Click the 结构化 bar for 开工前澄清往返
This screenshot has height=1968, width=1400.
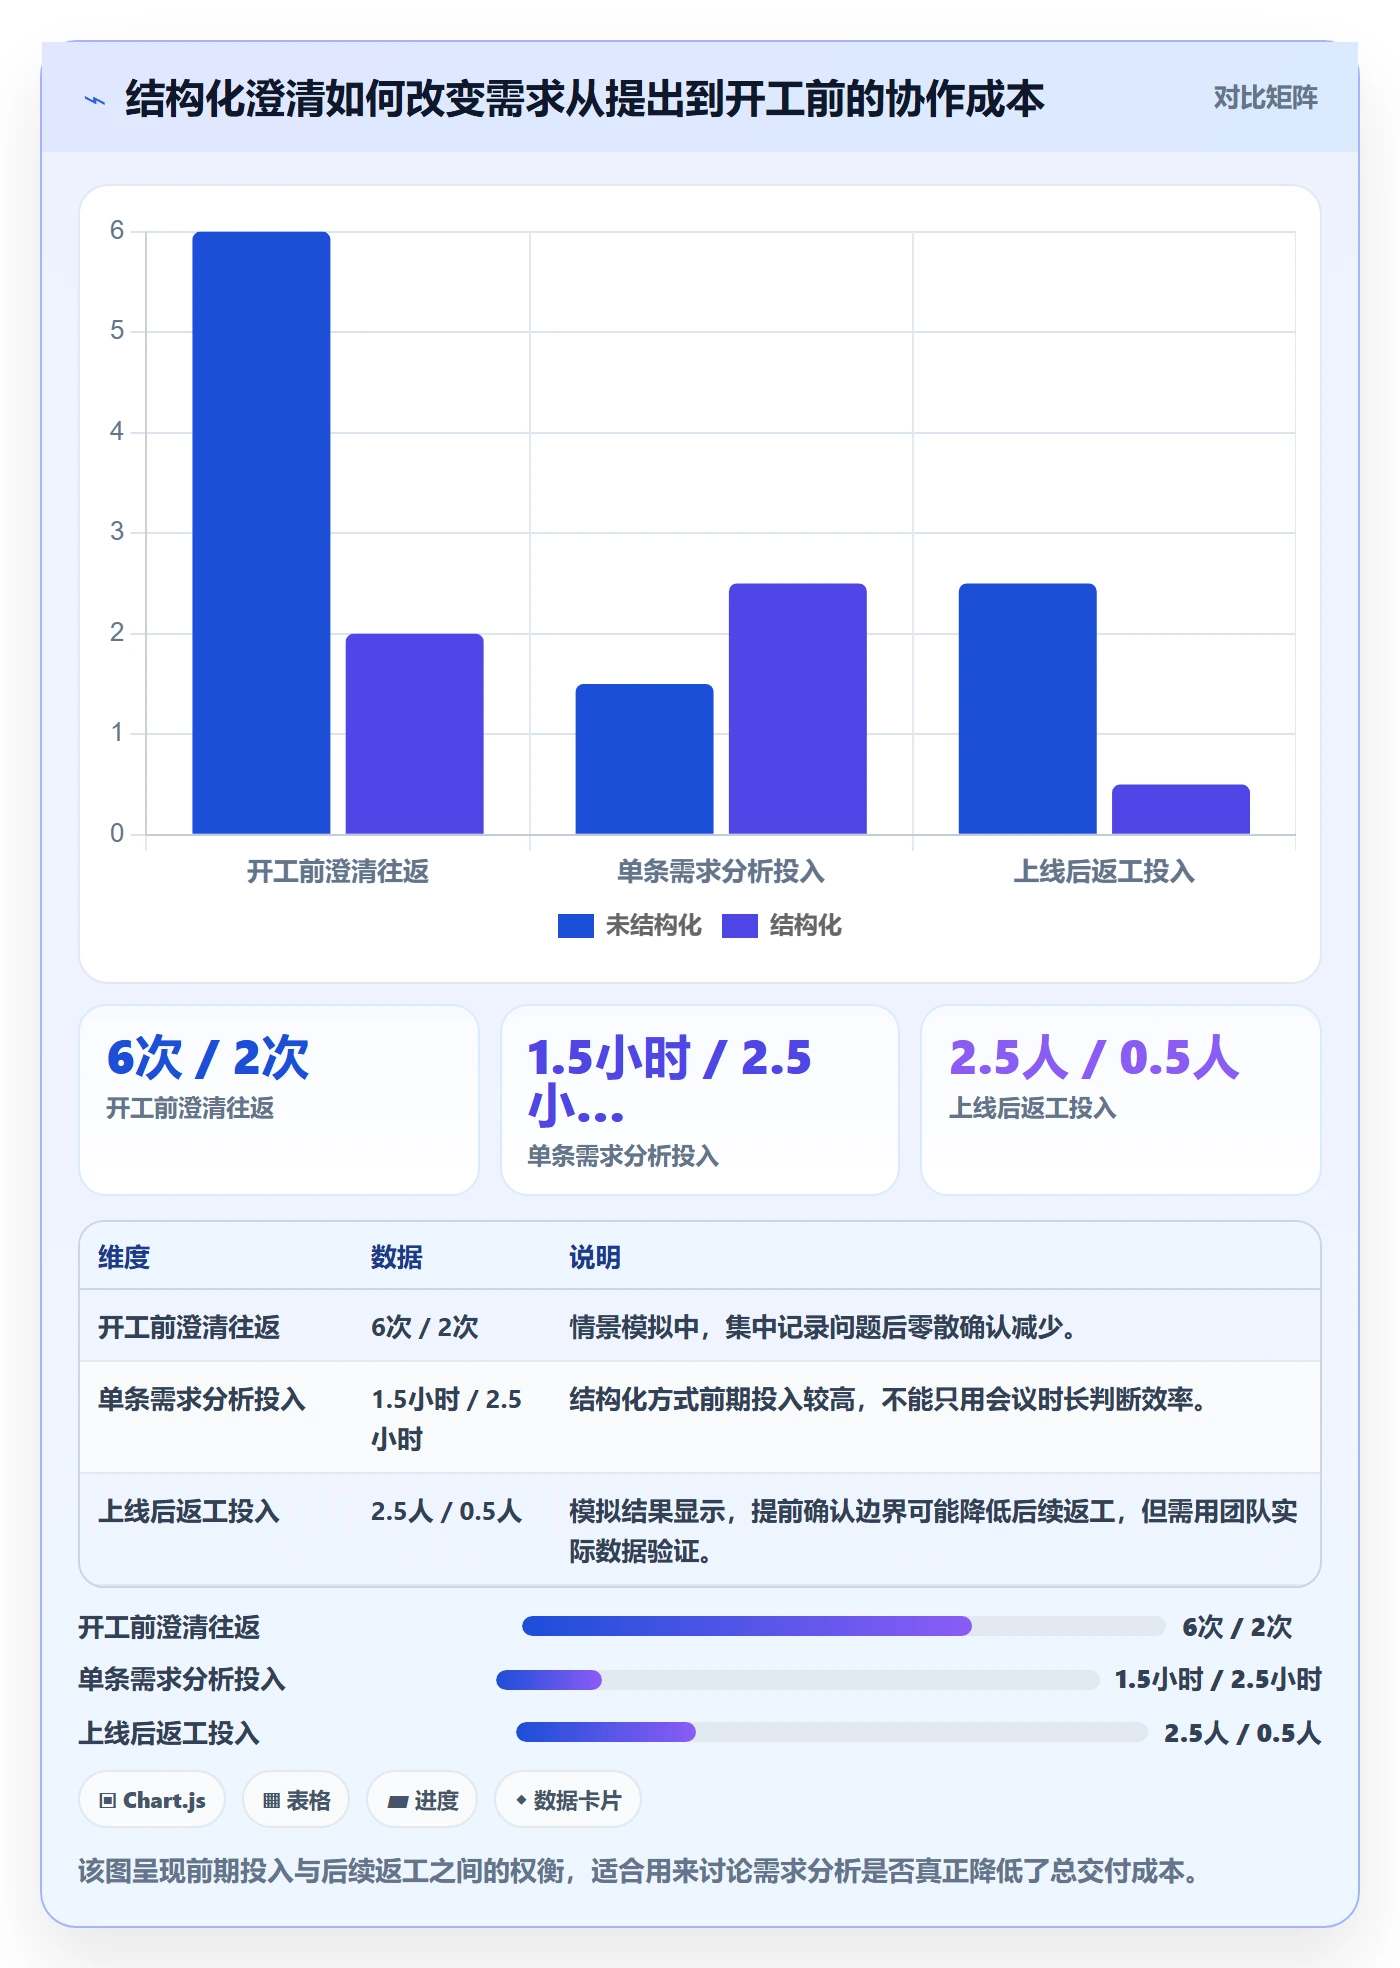[x=415, y=734]
